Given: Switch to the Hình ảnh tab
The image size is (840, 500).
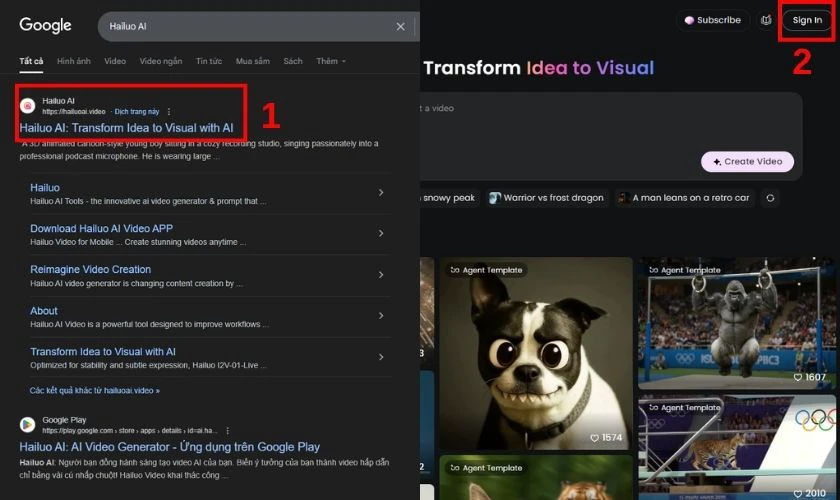Looking at the screenshot, I should coord(73,61).
